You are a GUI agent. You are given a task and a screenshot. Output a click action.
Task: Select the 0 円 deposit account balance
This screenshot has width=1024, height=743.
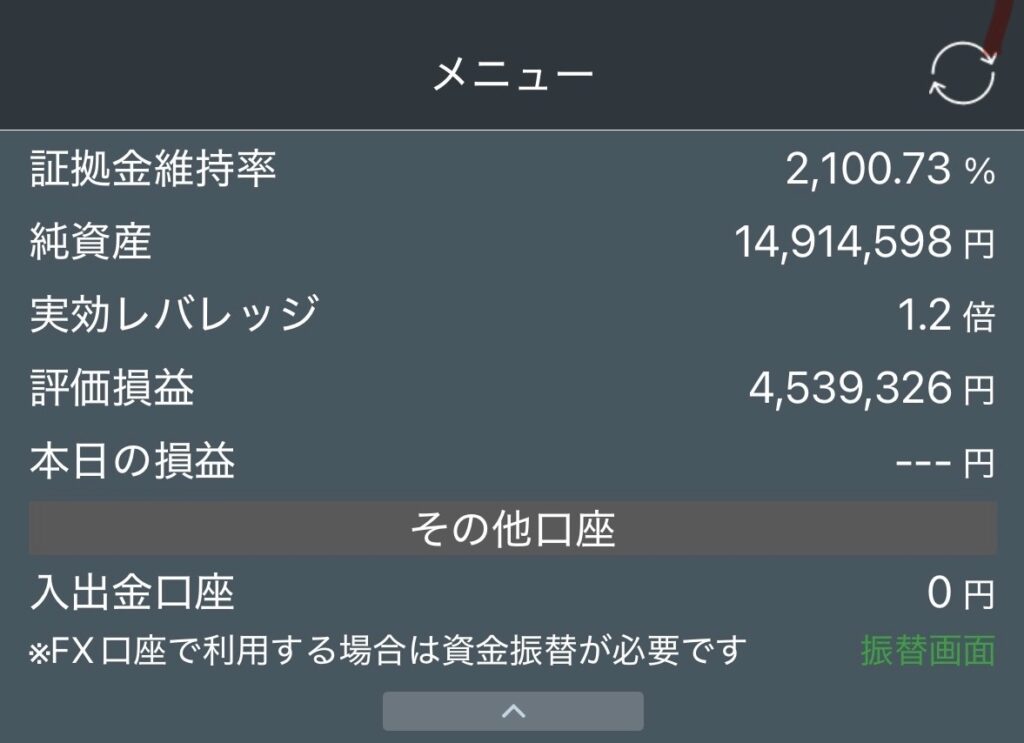(961, 593)
